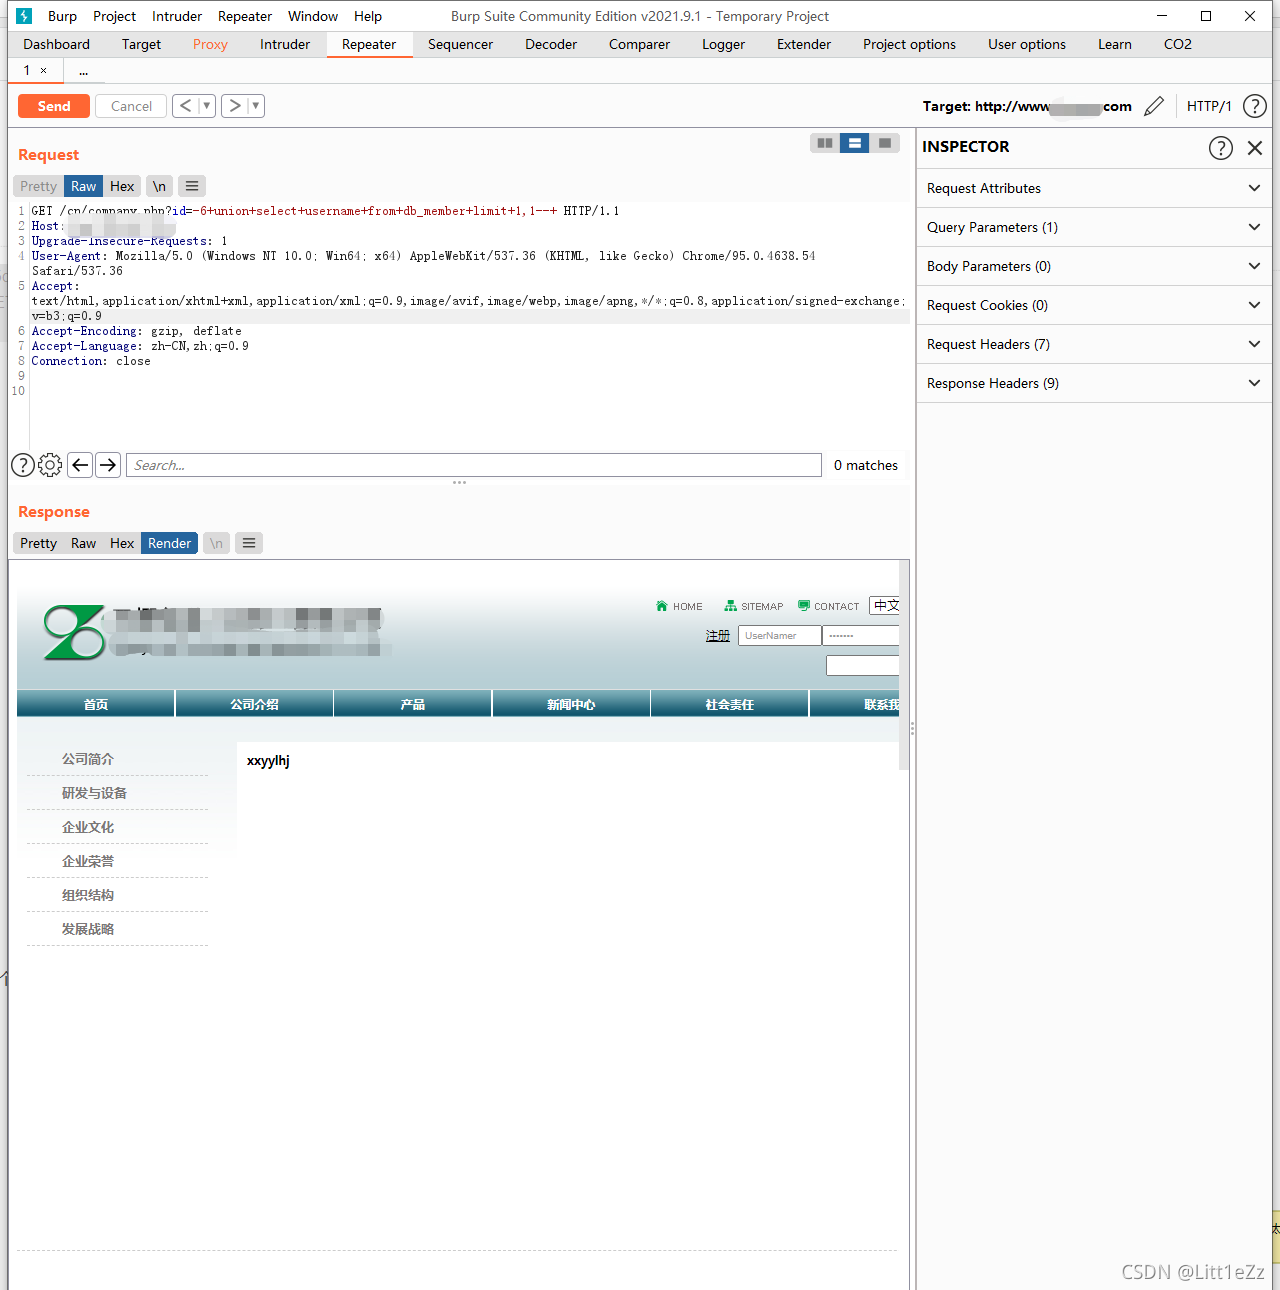1280x1290 pixels.
Task: Switch to the Decoder tab
Action: (x=551, y=44)
